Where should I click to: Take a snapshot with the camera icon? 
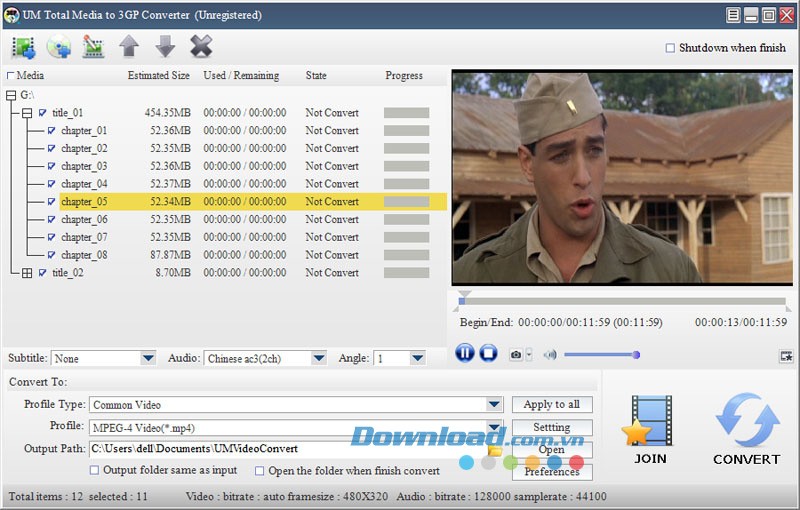pyautogui.click(x=516, y=354)
